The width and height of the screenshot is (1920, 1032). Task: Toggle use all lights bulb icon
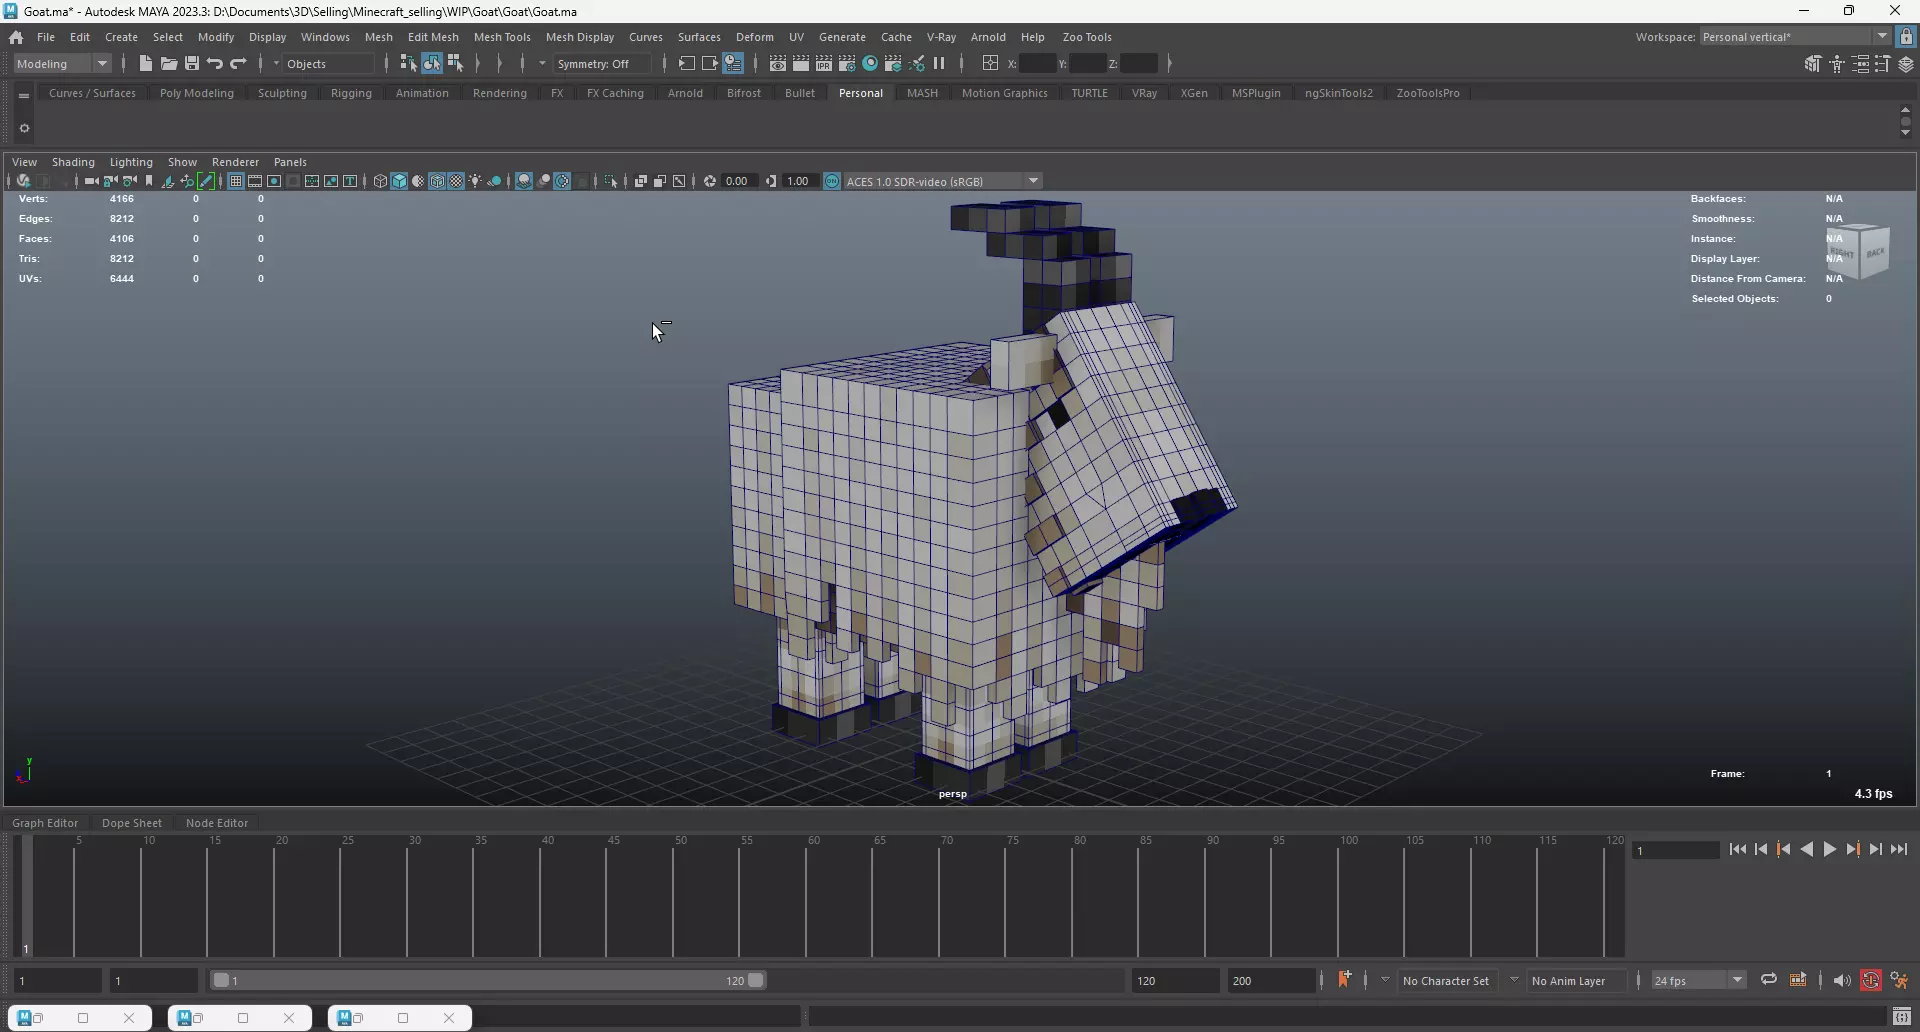pyautogui.click(x=475, y=181)
